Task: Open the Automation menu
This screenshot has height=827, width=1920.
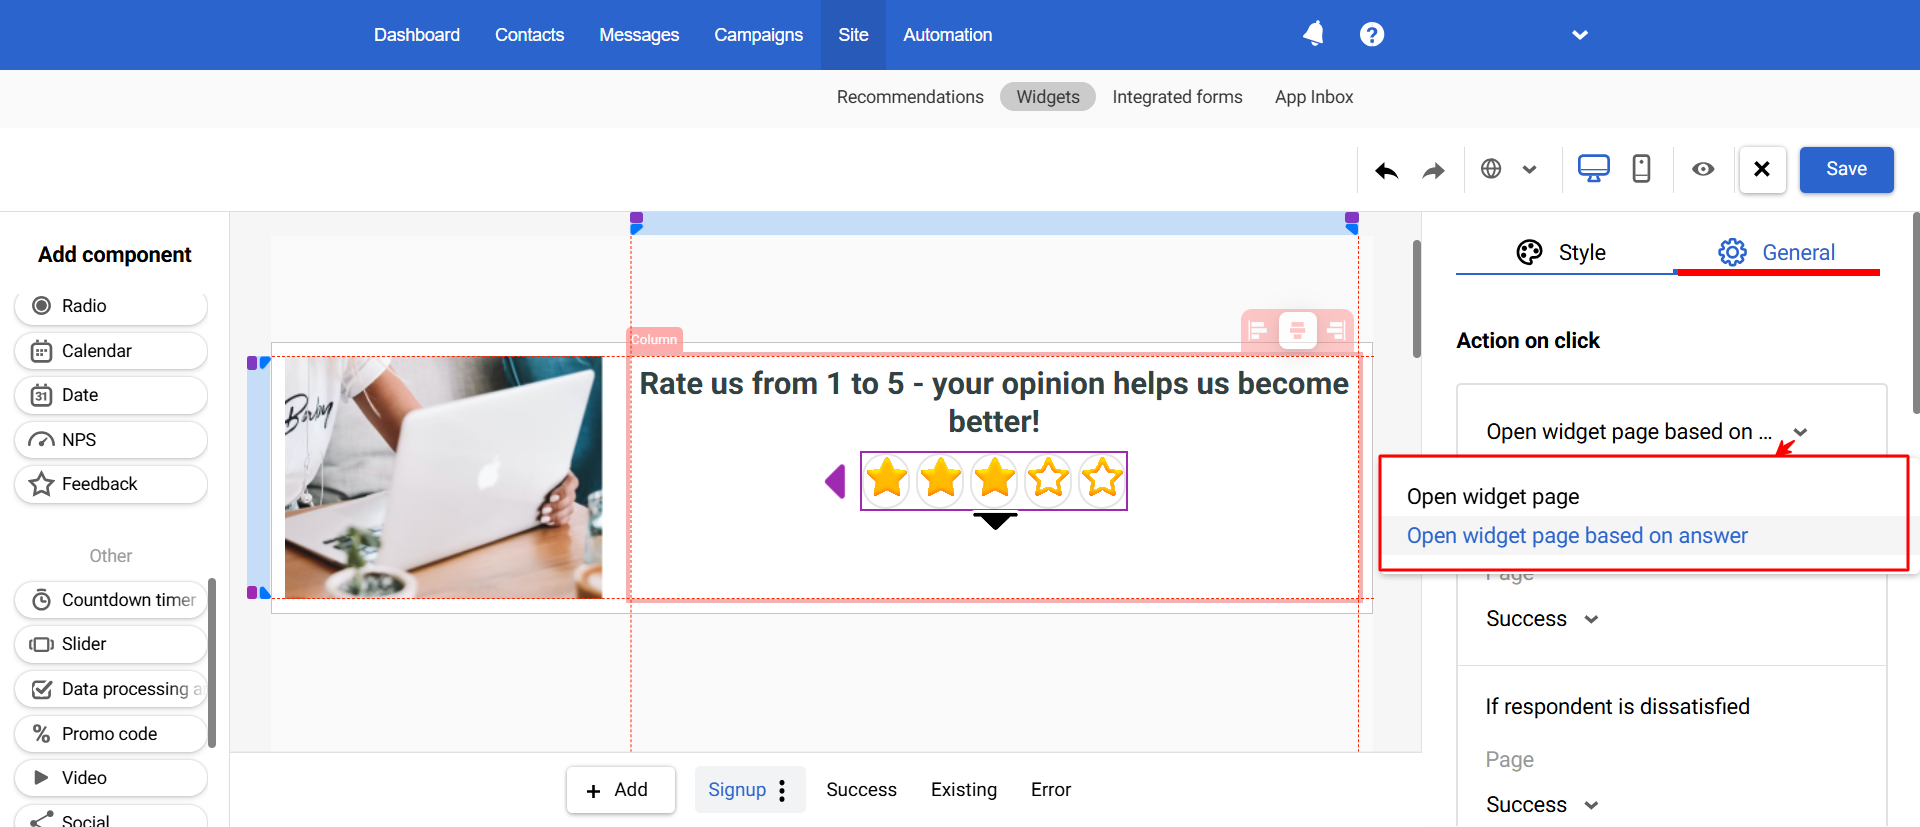Action: [947, 35]
